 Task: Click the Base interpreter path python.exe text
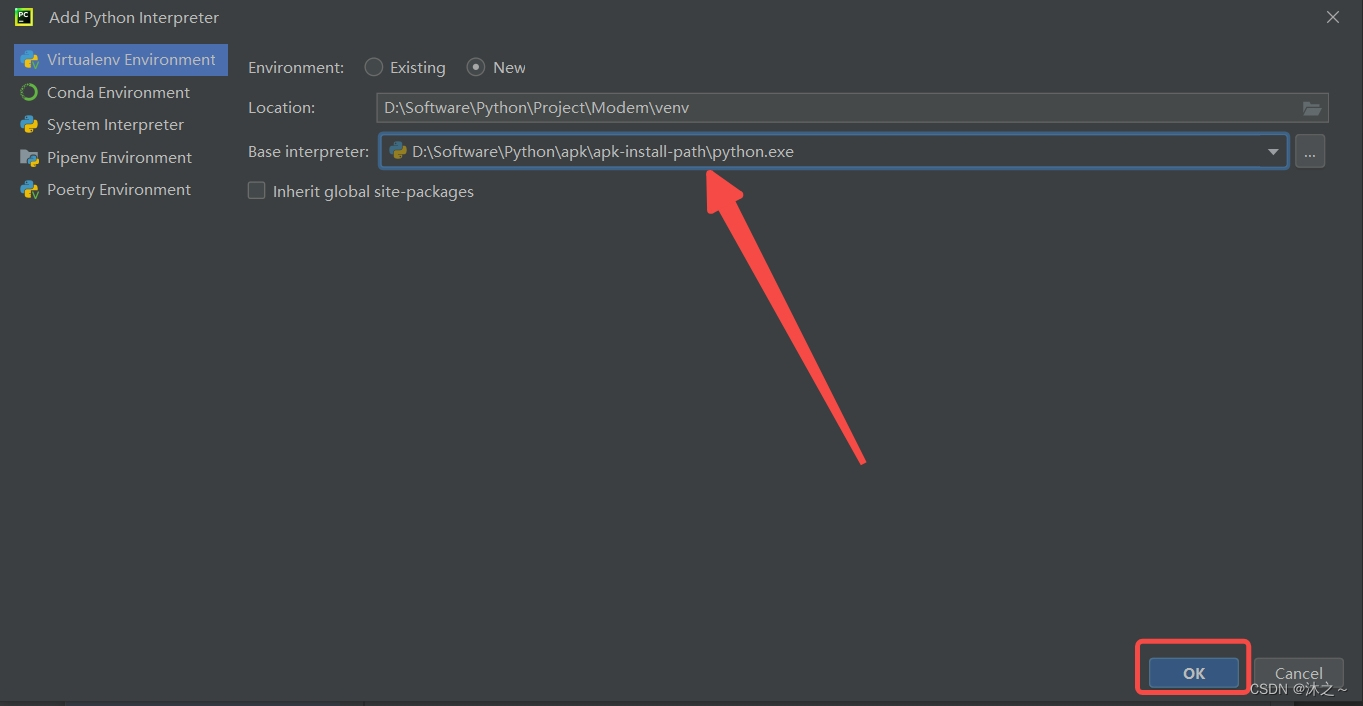point(603,152)
